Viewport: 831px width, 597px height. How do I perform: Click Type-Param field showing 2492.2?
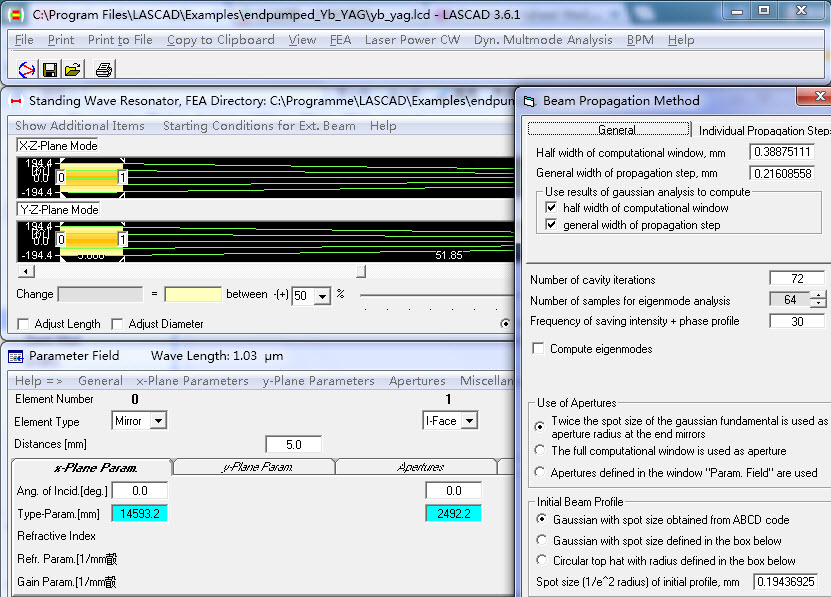pos(453,513)
